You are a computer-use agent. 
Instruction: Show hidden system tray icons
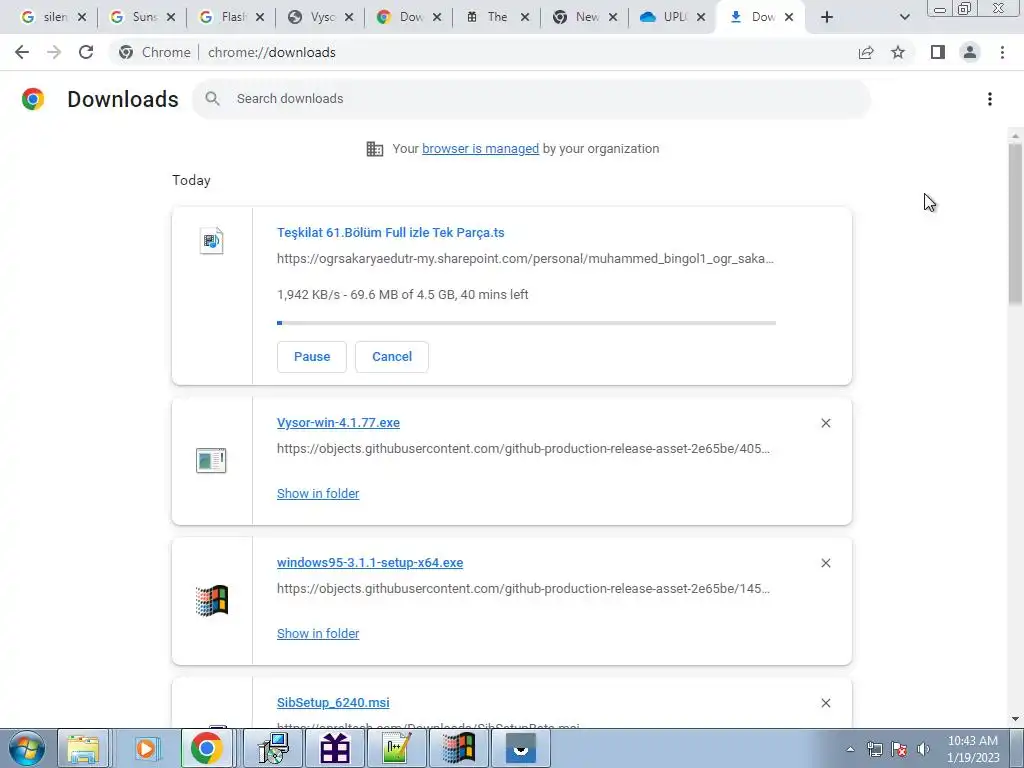coord(850,749)
